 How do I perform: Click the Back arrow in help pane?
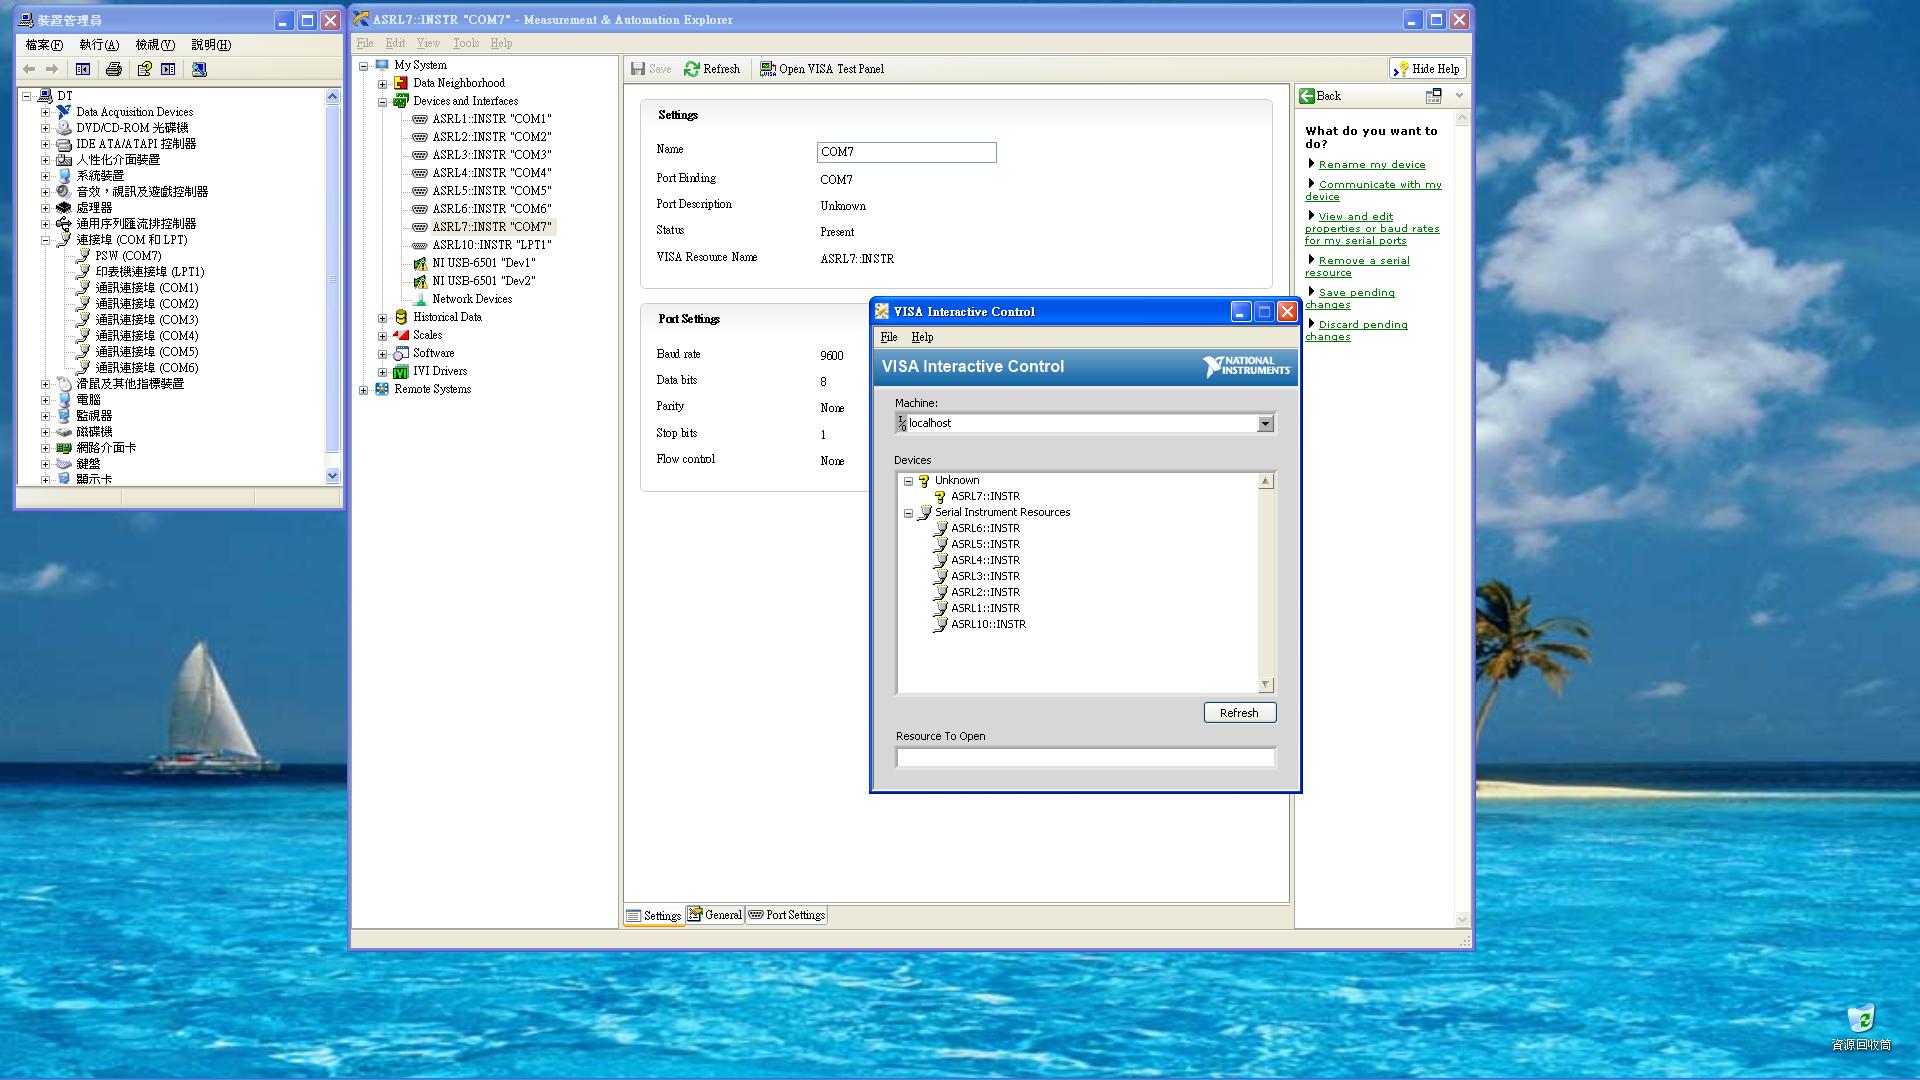pyautogui.click(x=1307, y=96)
